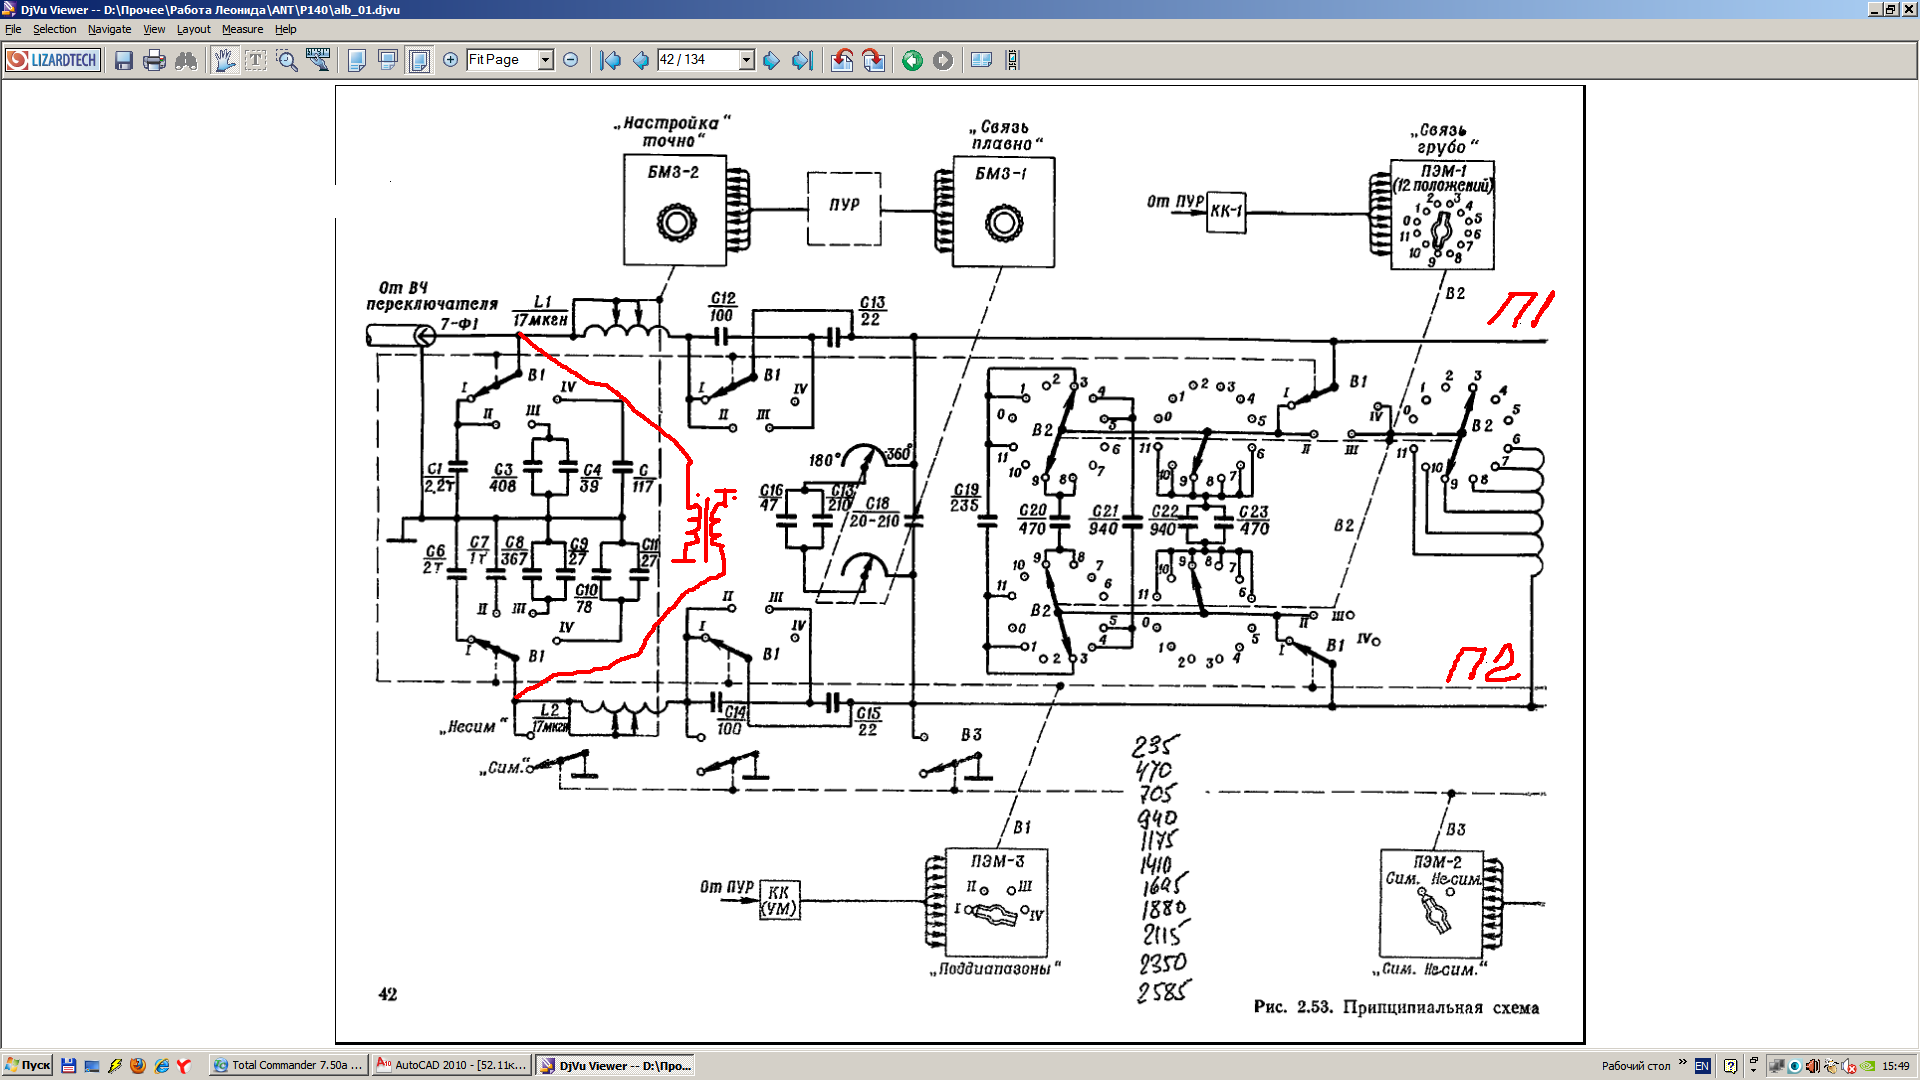Rotate page counterclockwise
Screen dimensions: 1920x1080
click(x=842, y=60)
